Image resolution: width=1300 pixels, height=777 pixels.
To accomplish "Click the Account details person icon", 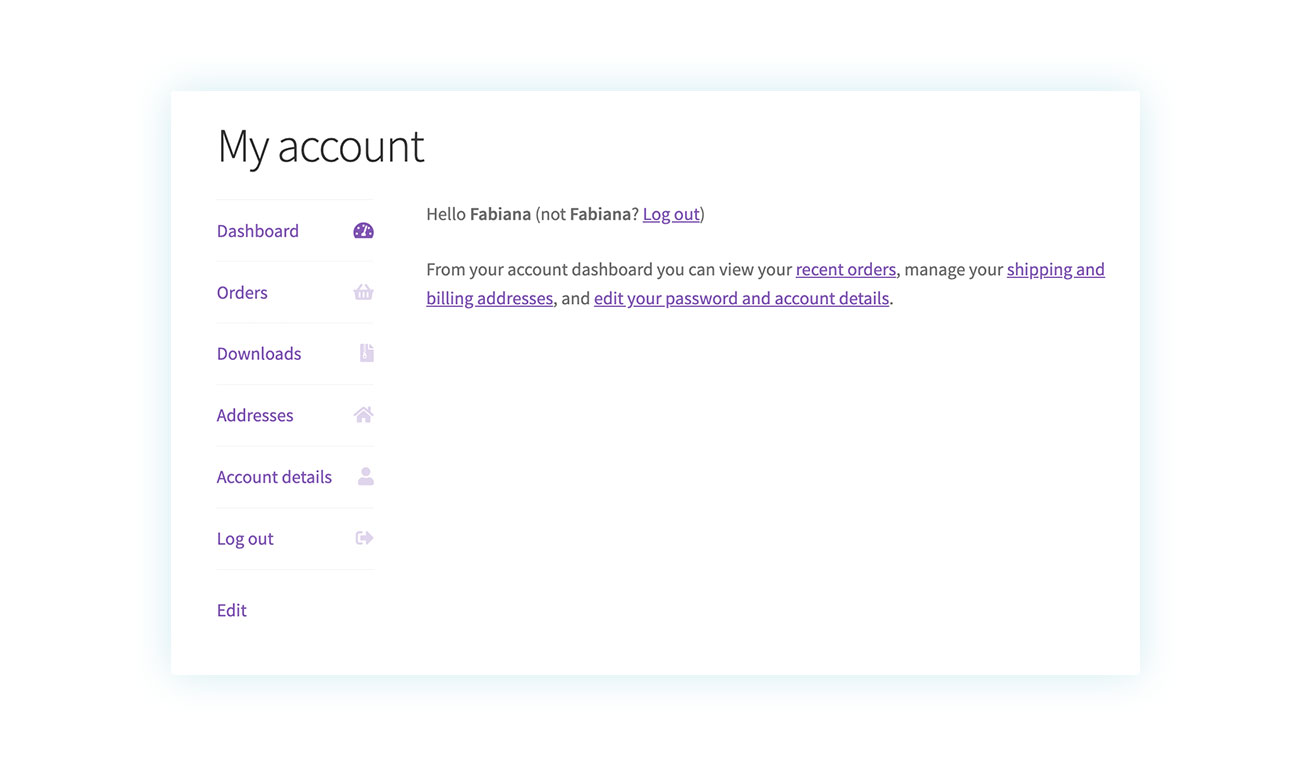I will (366, 477).
